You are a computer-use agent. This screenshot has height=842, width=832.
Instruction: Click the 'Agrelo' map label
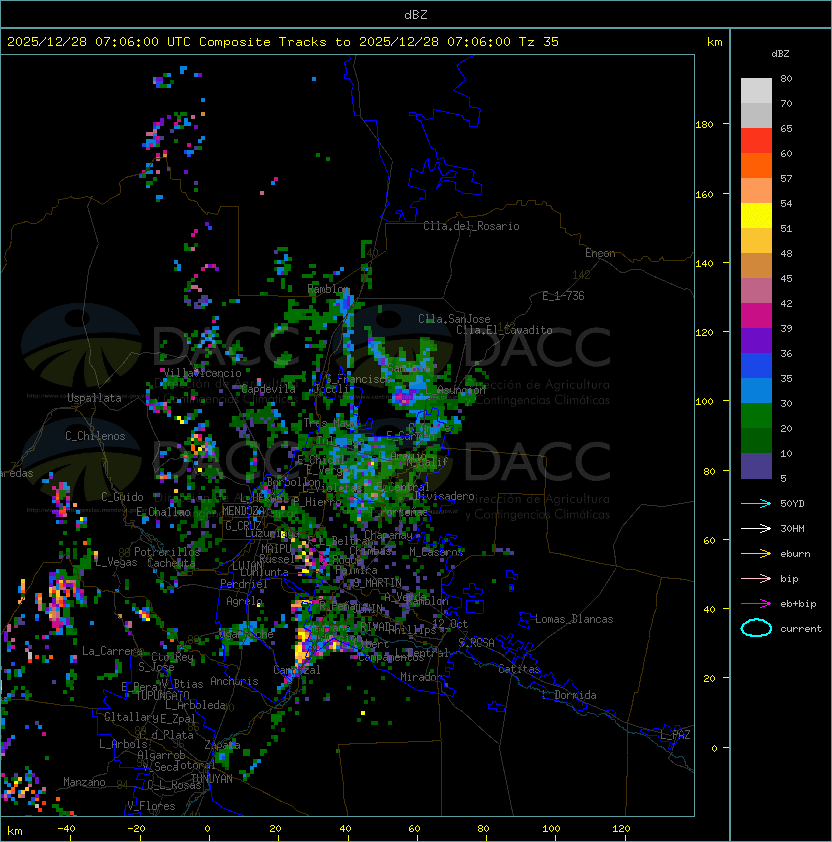coord(244,601)
